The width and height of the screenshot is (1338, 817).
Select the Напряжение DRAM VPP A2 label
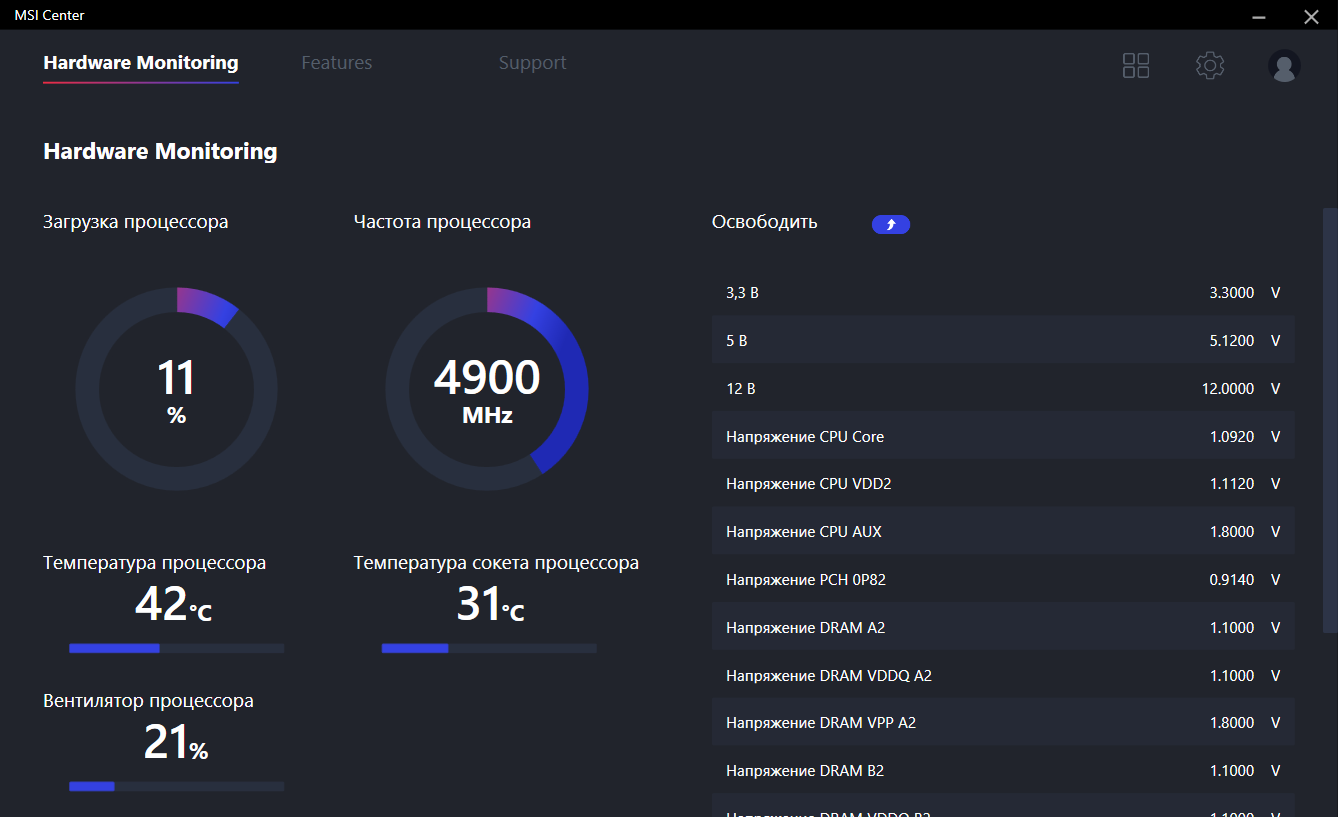[821, 723]
